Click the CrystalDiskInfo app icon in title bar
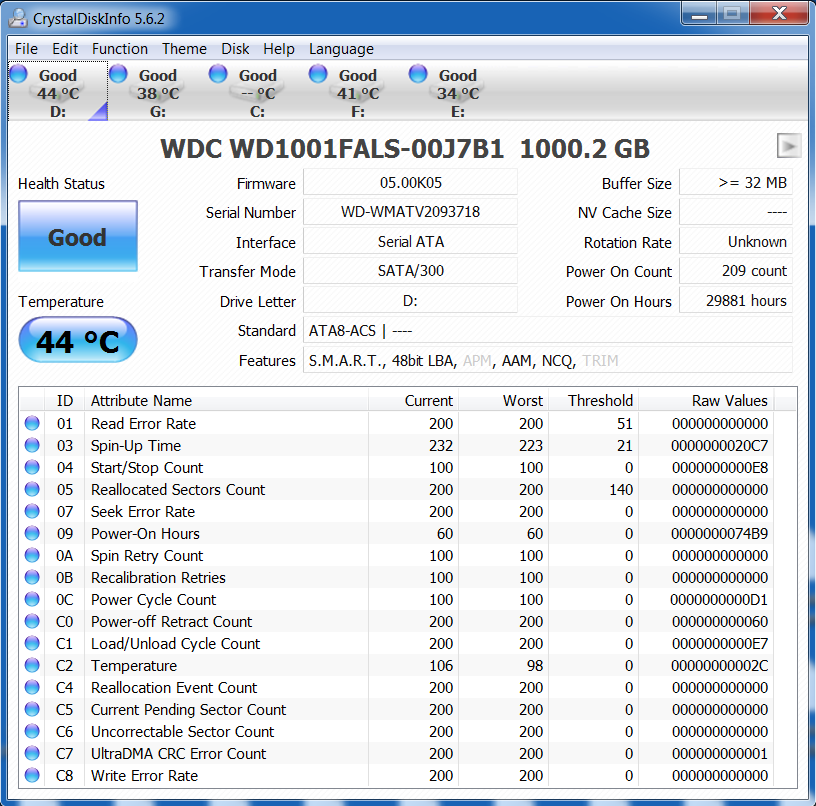The width and height of the screenshot is (816, 806). (17, 16)
